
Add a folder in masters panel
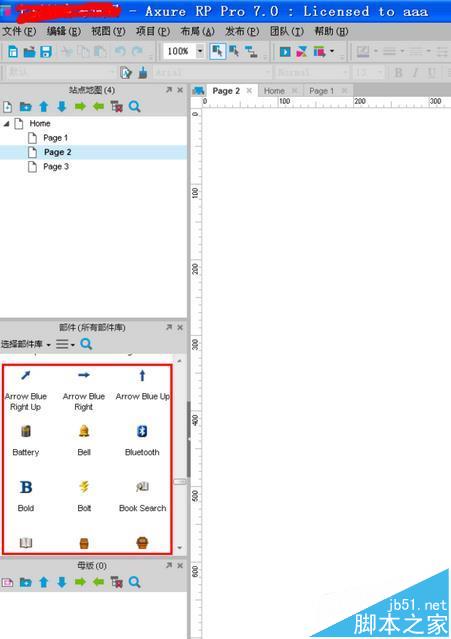(x=25, y=582)
